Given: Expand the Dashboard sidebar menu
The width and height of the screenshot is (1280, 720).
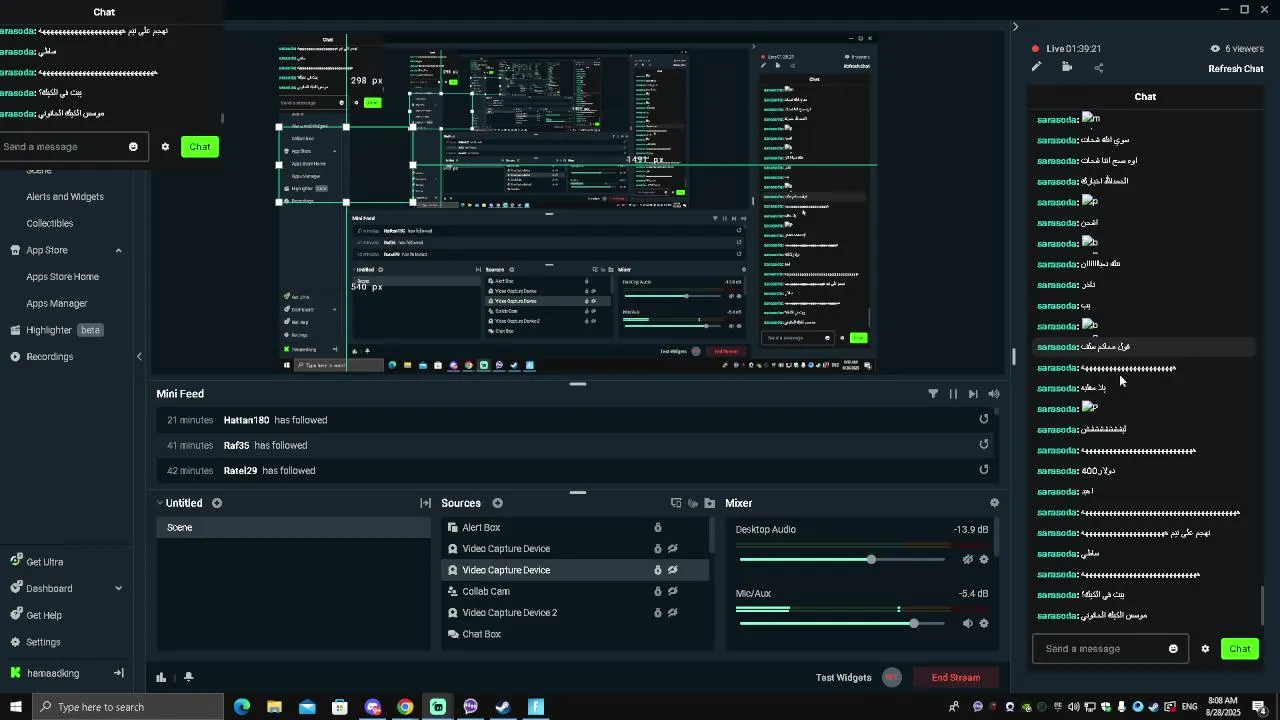Looking at the screenshot, I should 118,589.
